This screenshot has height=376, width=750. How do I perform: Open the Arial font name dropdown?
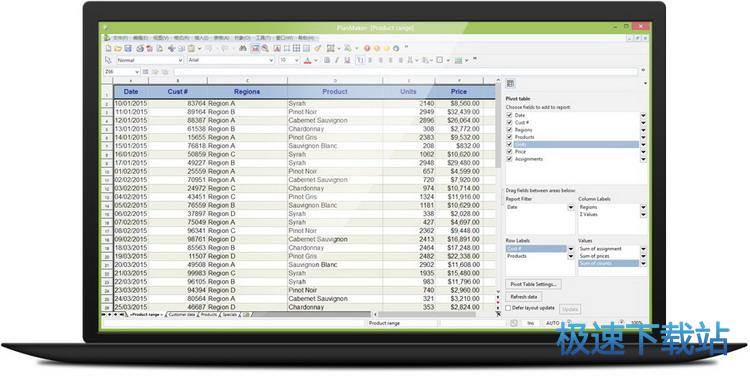271,60
